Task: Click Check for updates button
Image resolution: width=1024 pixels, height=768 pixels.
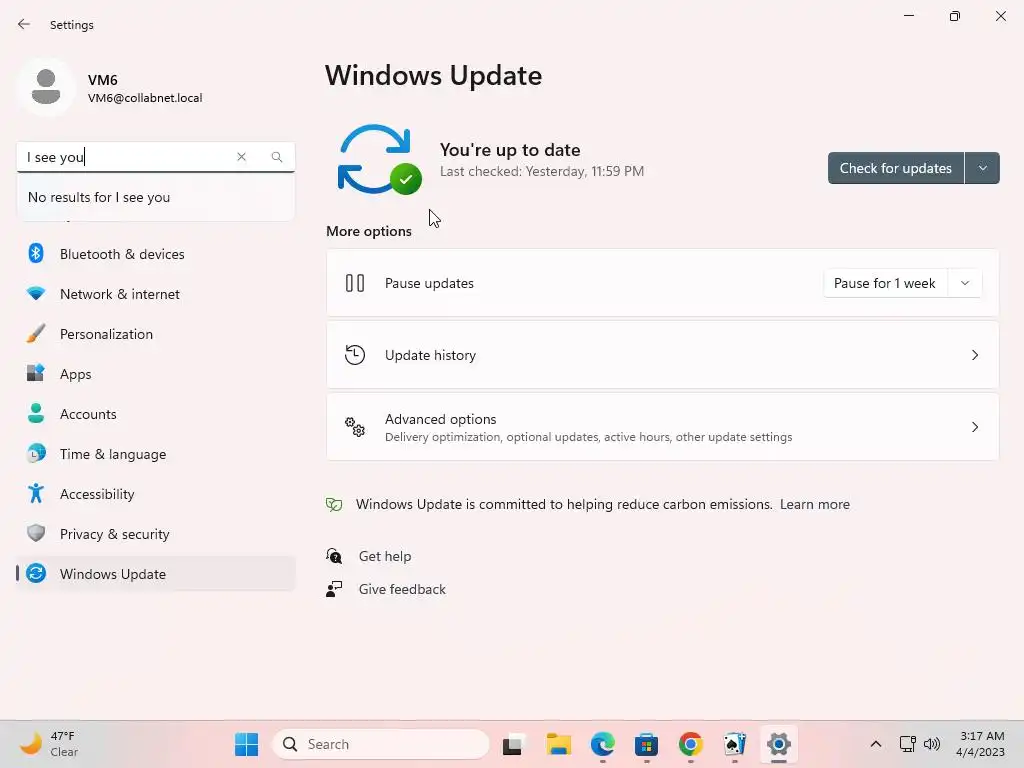Action: (x=895, y=168)
